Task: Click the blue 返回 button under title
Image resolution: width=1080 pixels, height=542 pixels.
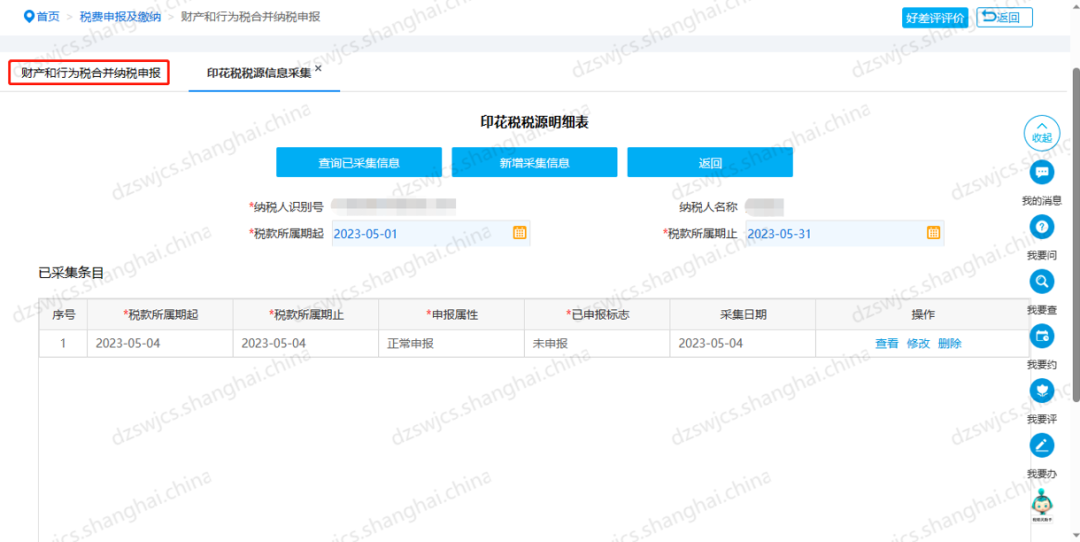Action: tap(710, 163)
